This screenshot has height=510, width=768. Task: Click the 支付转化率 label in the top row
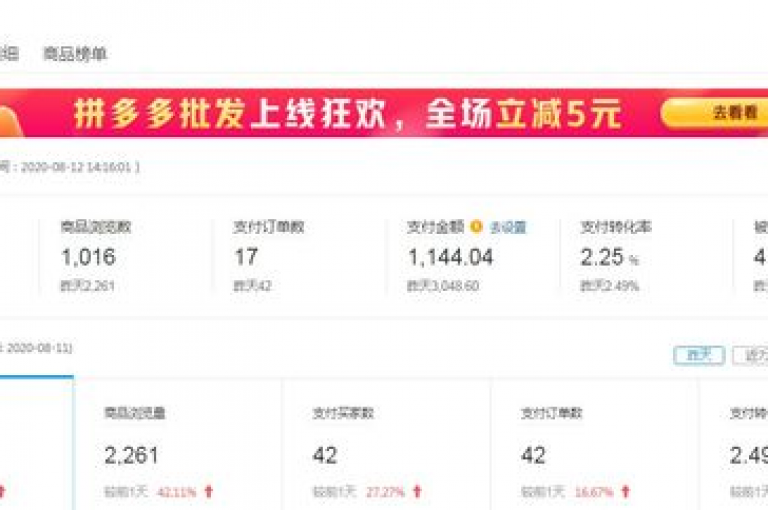coord(616,227)
